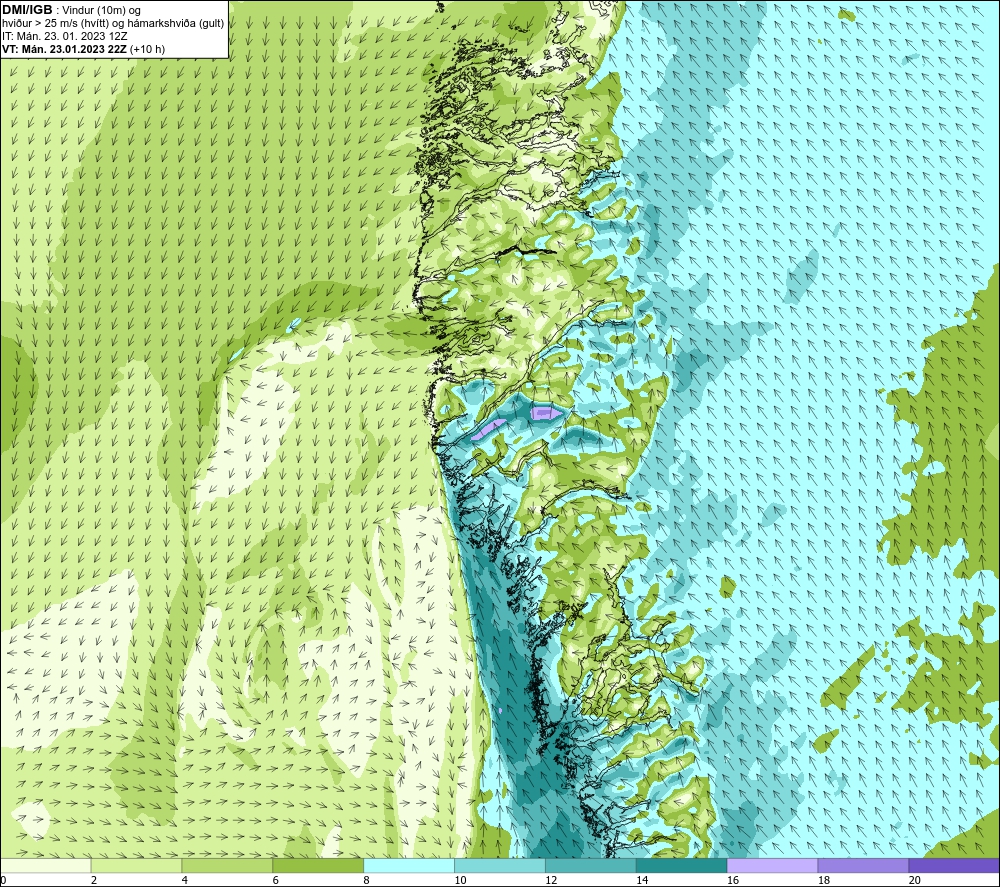Click the legend scale label 2

94,881
